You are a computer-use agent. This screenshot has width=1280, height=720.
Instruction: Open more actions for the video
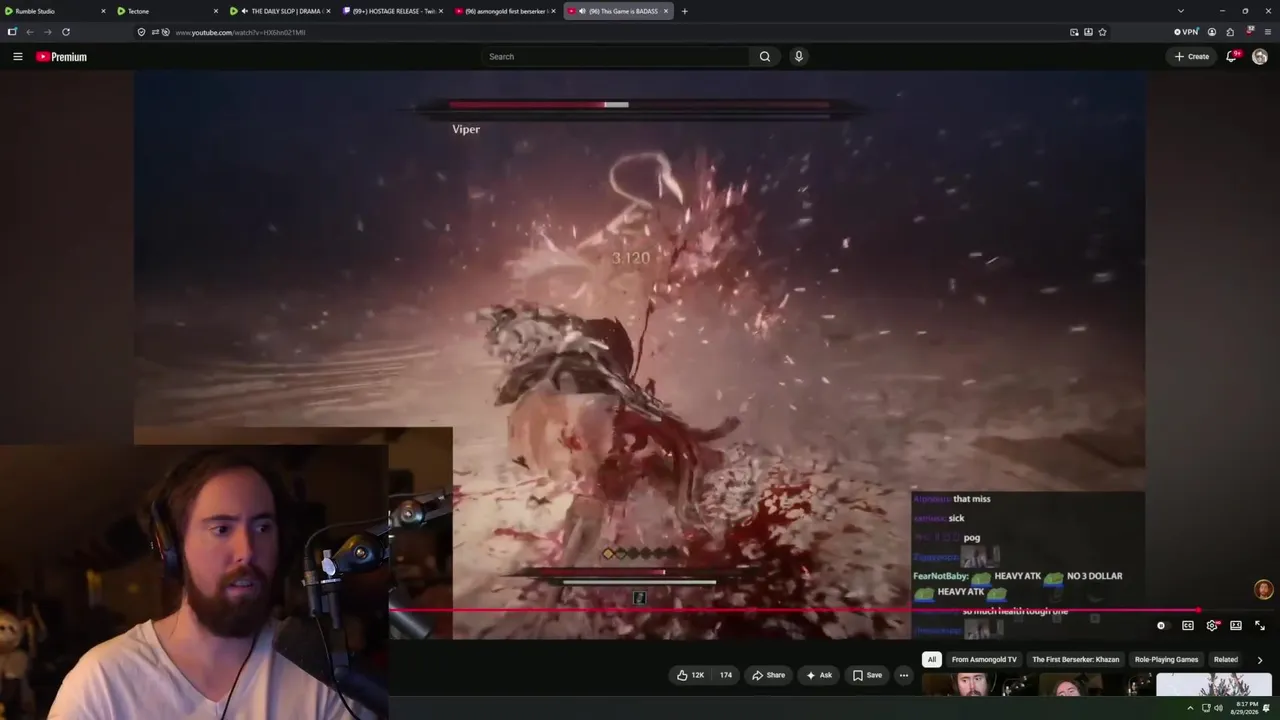click(x=903, y=675)
